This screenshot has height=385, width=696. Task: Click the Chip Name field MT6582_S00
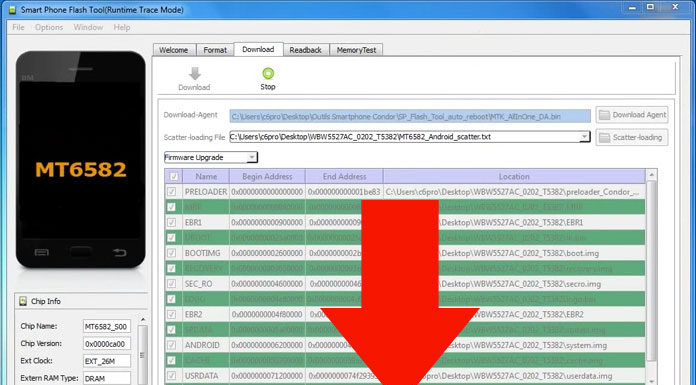[107, 326]
